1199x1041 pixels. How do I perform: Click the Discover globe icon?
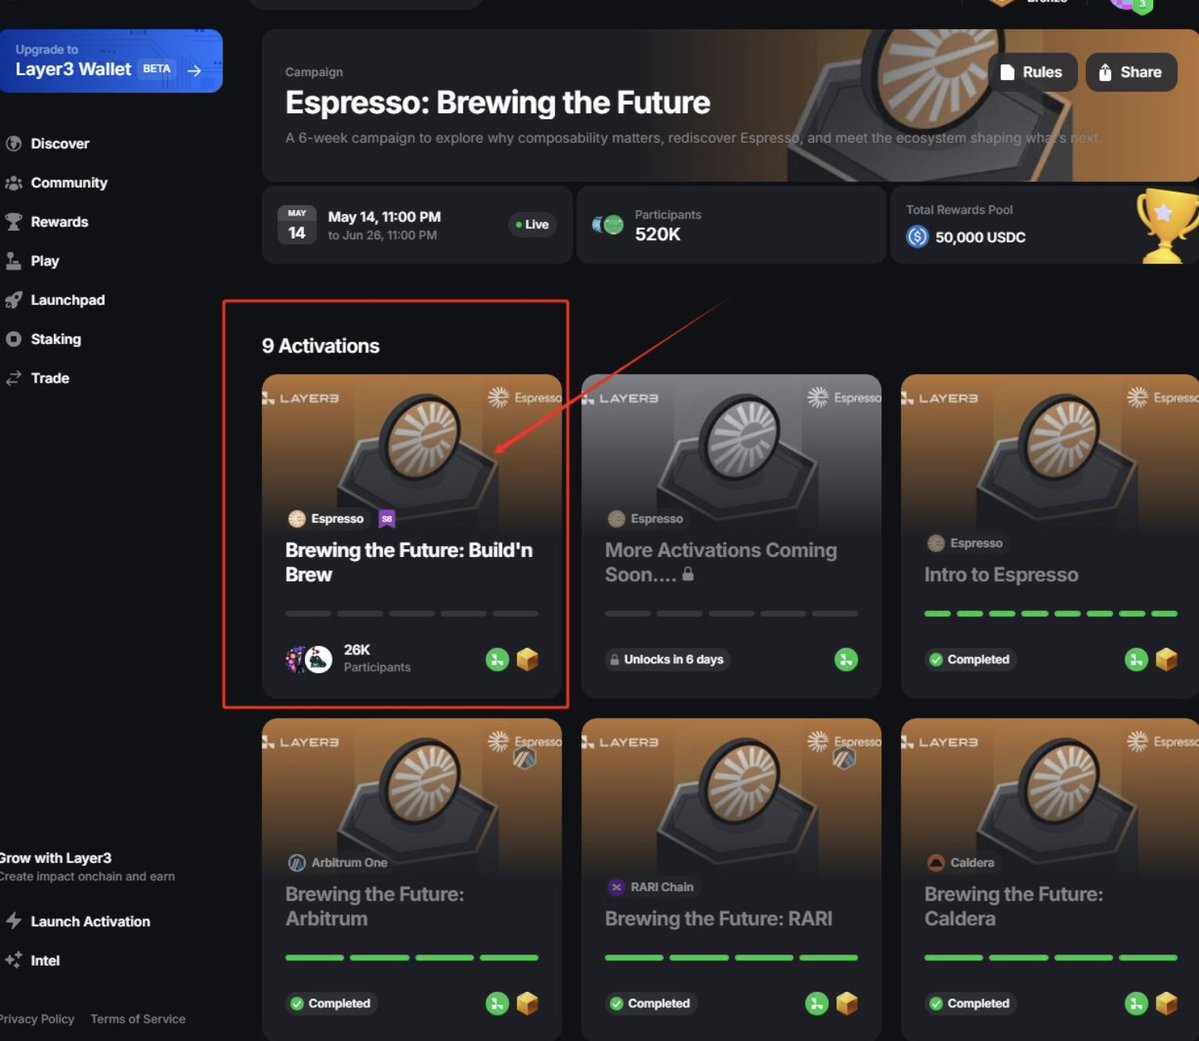13,144
